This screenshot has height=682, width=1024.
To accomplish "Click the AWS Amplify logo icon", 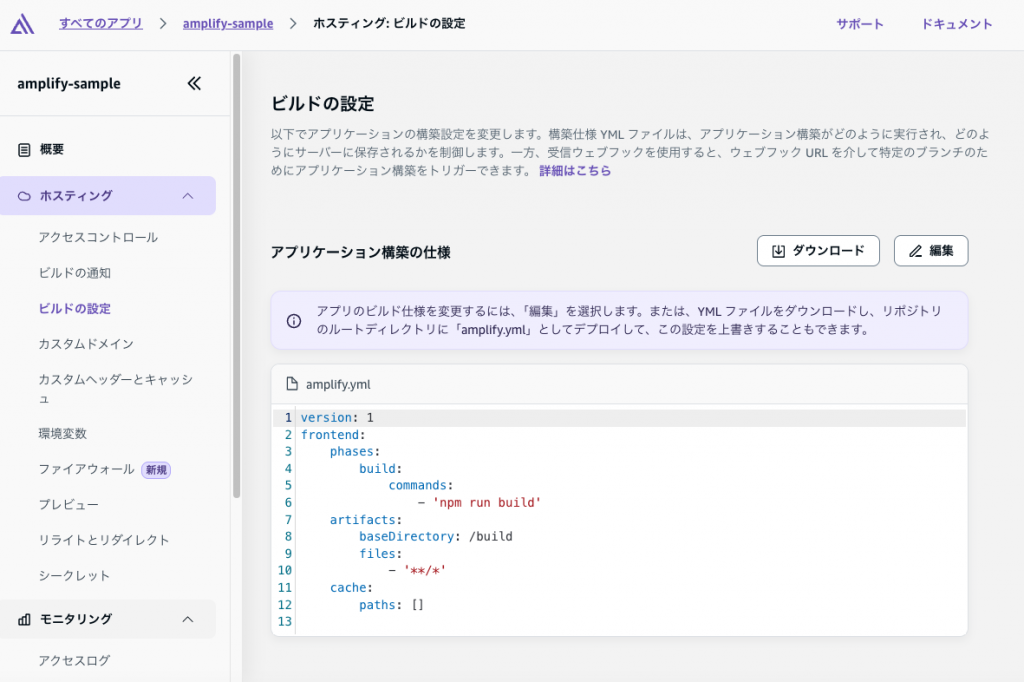I will [x=22, y=22].
